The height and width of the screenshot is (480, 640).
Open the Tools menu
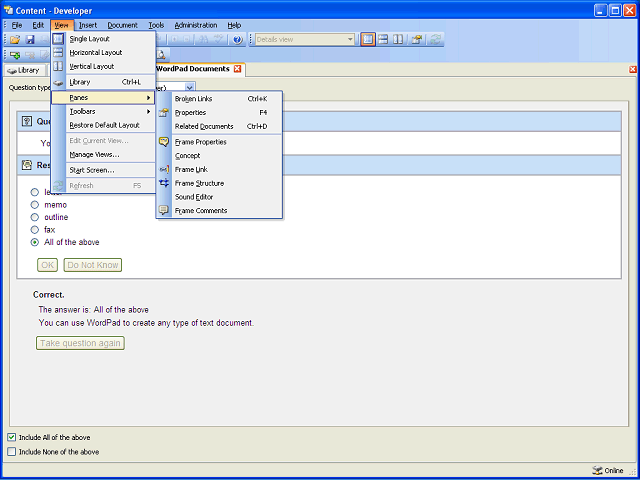156,25
